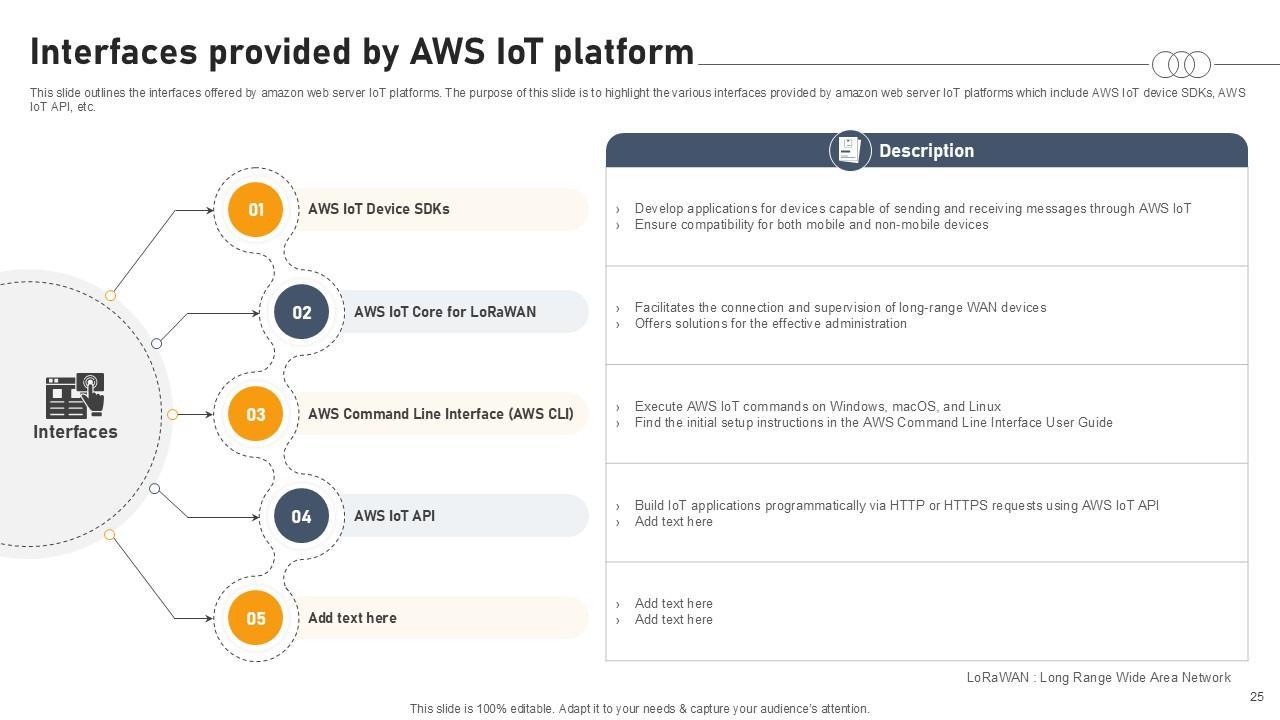Select the AWS IoT API label

tap(394, 516)
